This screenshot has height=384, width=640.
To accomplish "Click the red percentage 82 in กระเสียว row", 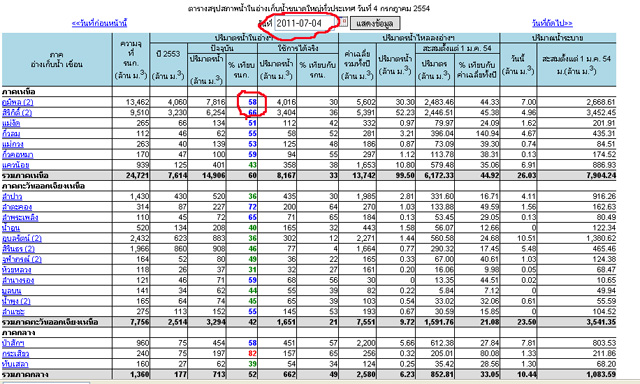I will 252,353.
